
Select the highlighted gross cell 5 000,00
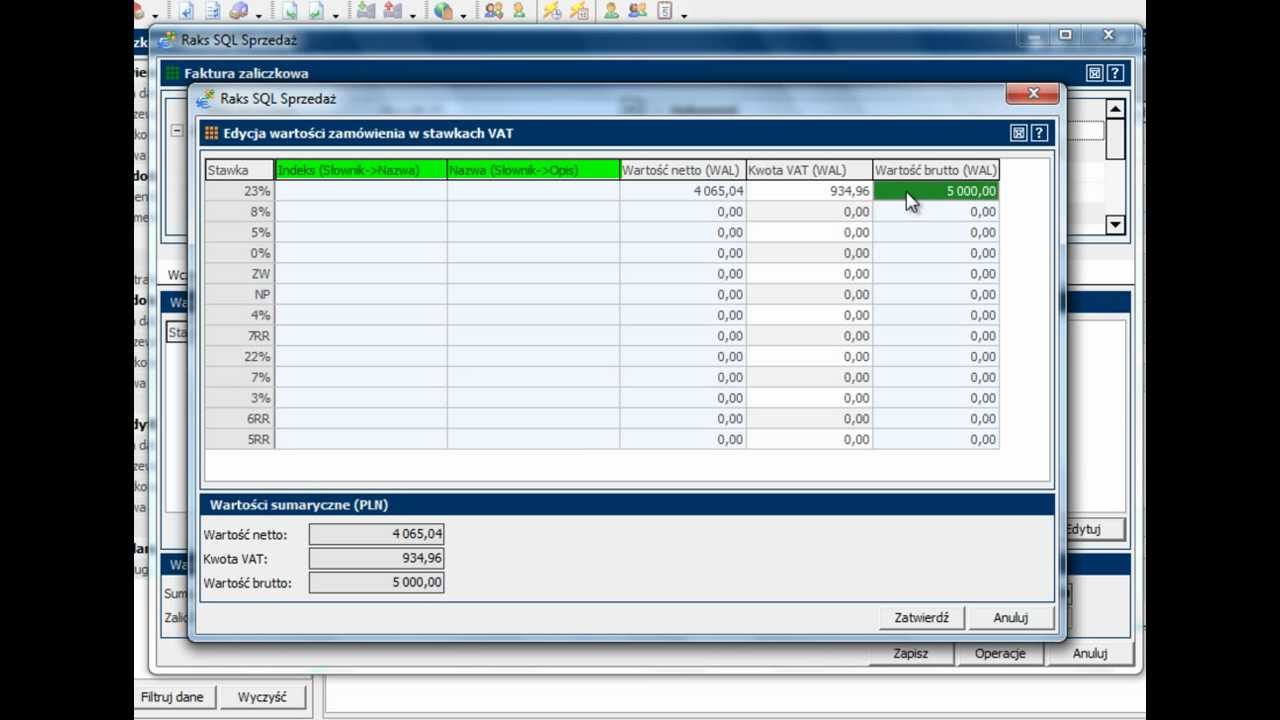936,191
